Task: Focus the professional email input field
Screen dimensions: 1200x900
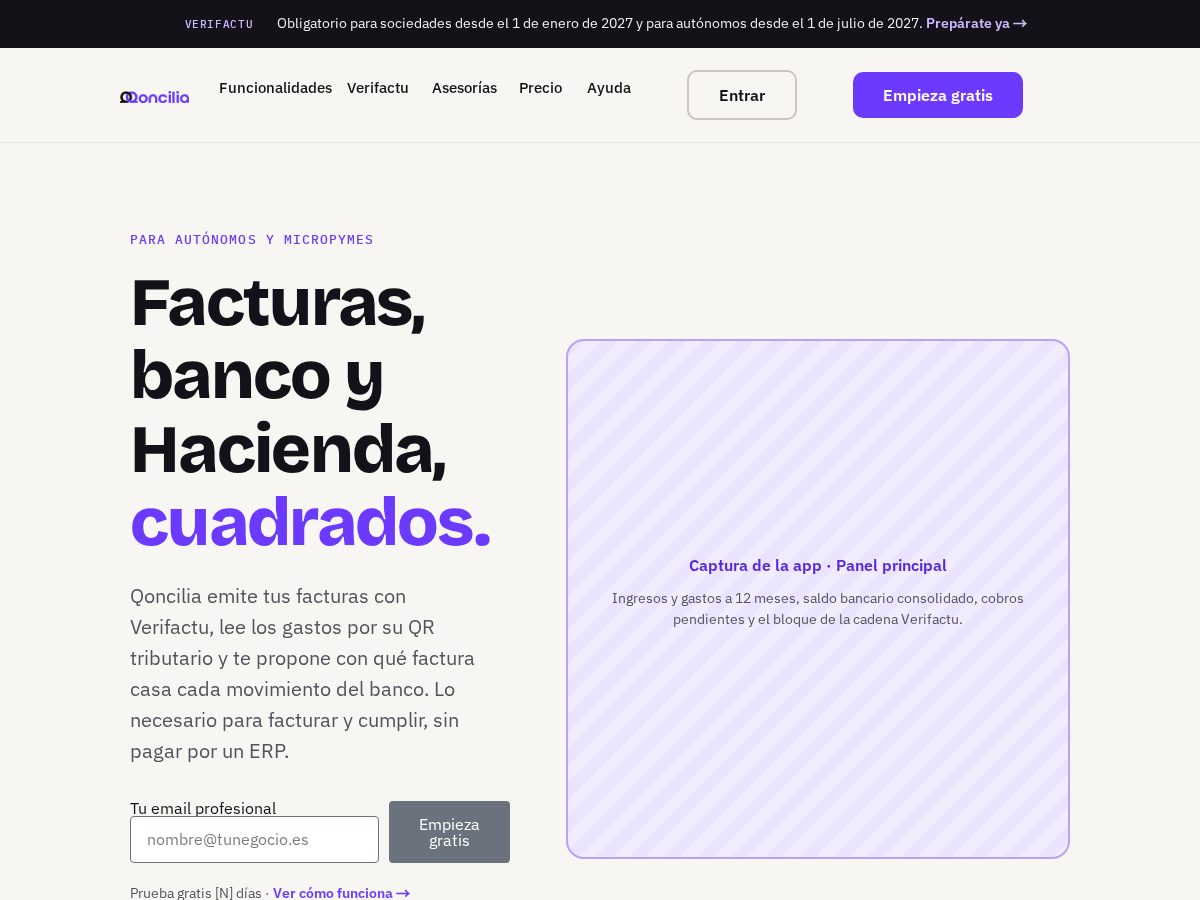Action: (x=254, y=839)
